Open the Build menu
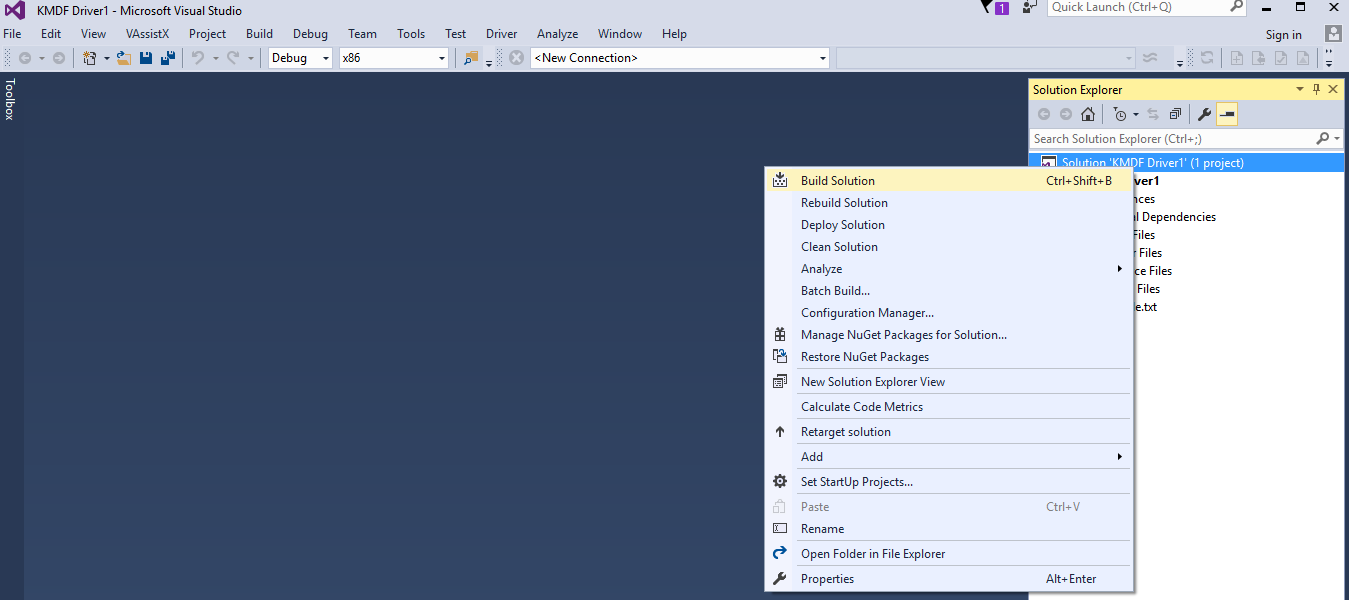Viewport: 1349px width, 600px height. pos(259,34)
